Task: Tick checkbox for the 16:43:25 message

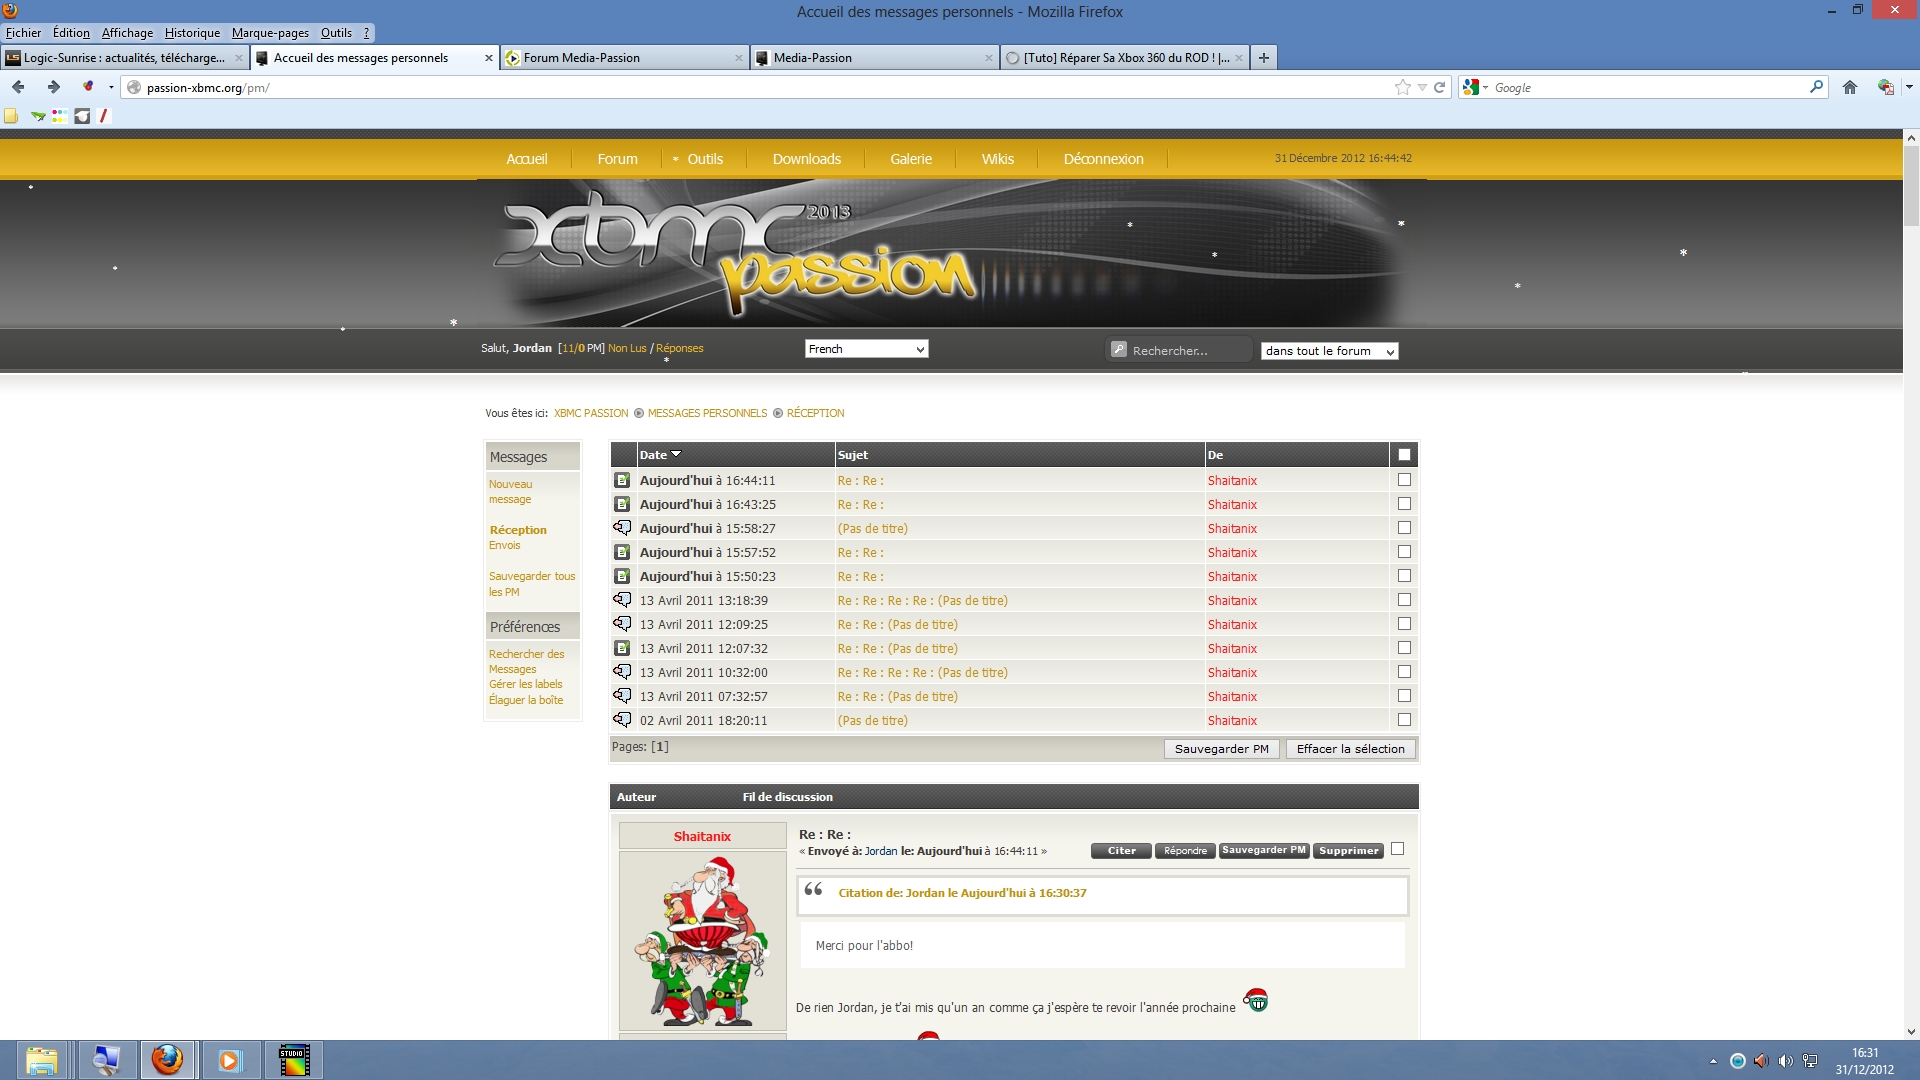Action: (x=1404, y=504)
